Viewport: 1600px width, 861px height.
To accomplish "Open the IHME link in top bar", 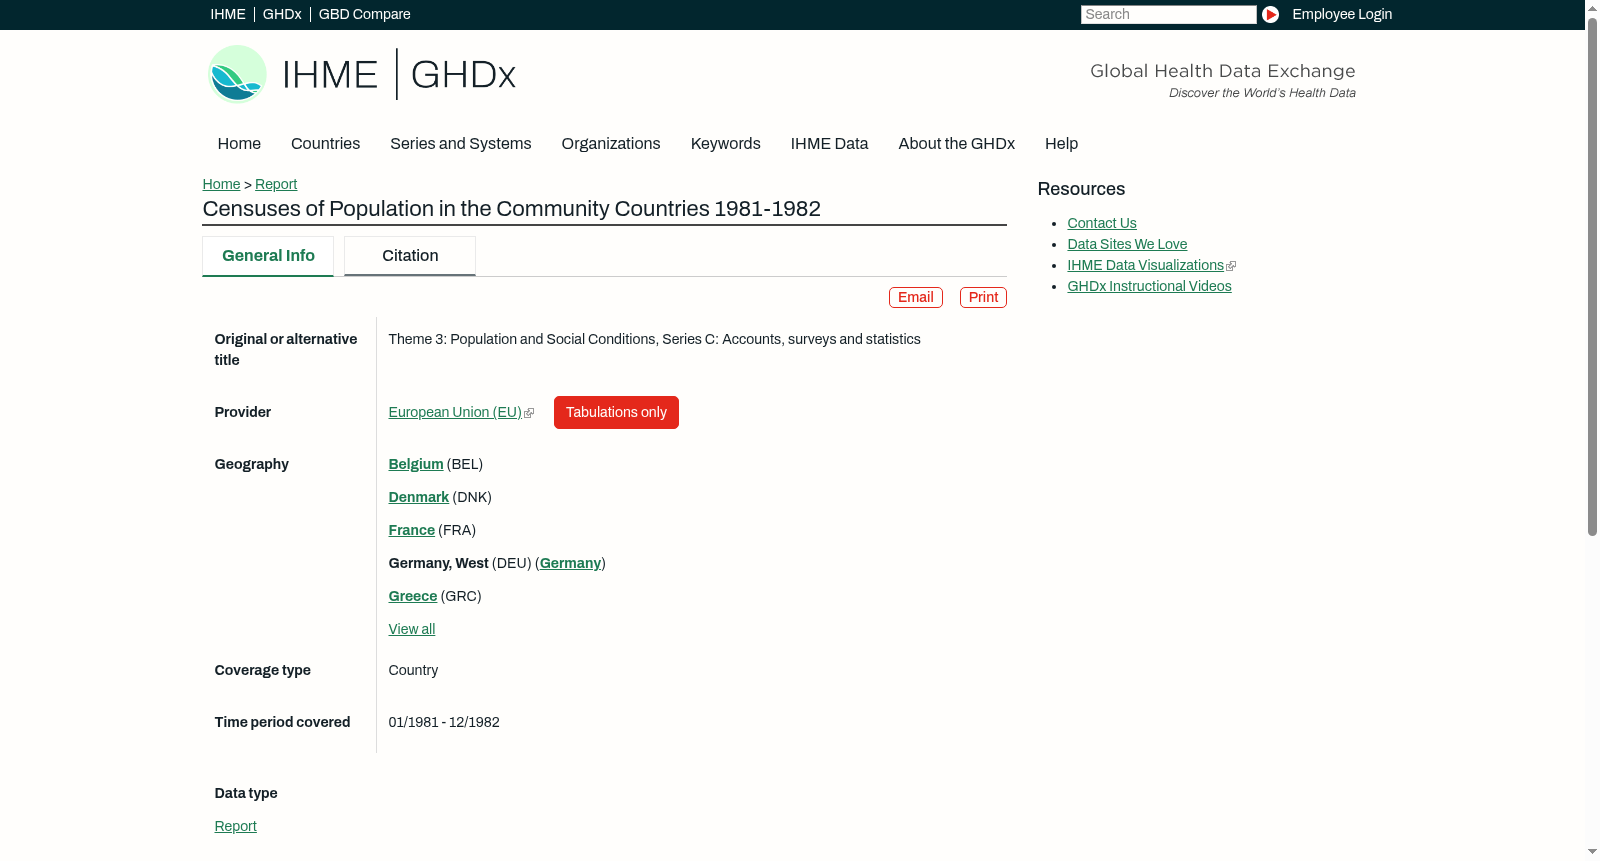I will click(x=228, y=14).
